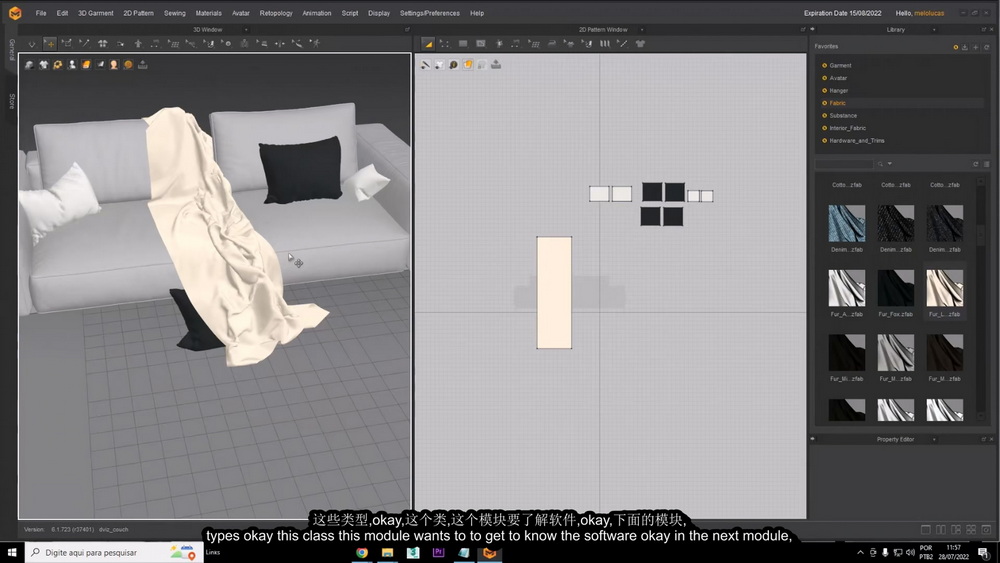Select Substance in Favorites list

pyautogui.click(x=843, y=115)
